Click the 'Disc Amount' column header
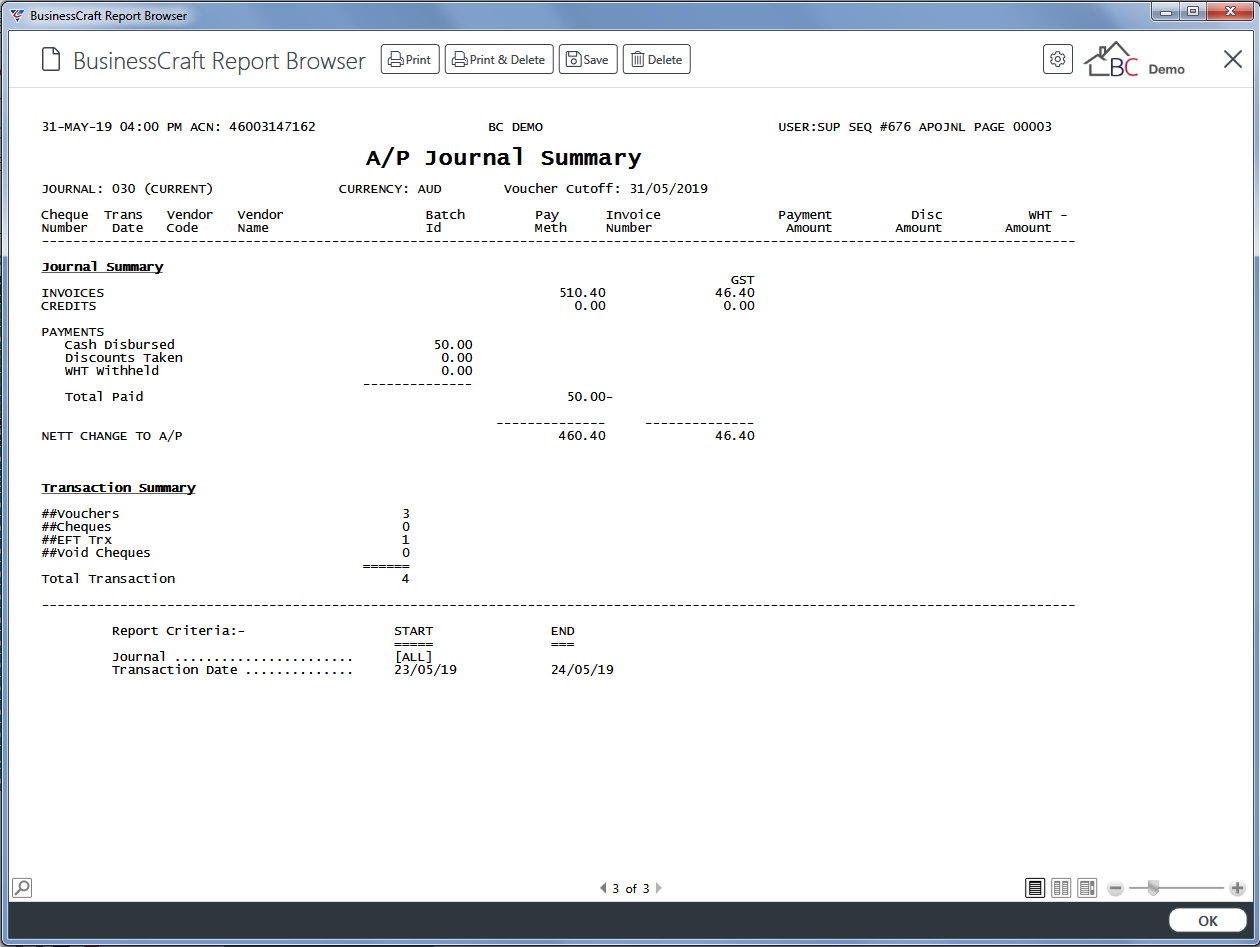Viewport: 1260px width, 947px height. pos(919,221)
